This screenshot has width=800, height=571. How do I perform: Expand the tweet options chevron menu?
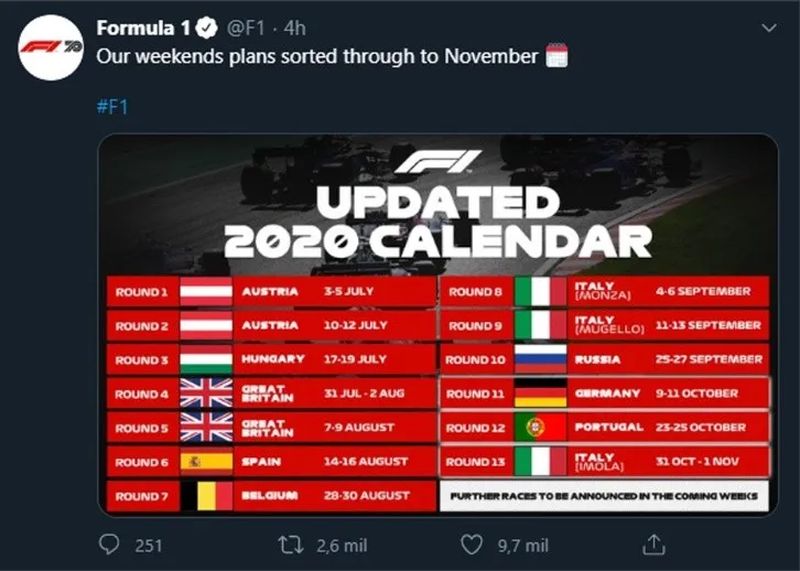[x=769, y=28]
